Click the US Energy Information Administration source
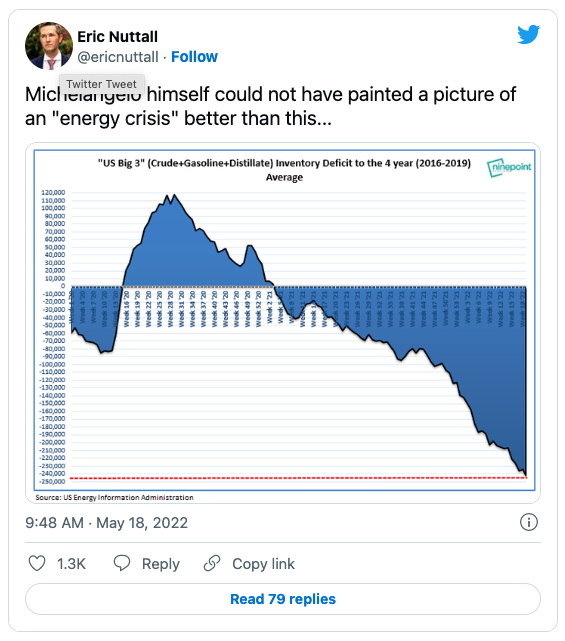This screenshot has width=565, height=641. tap(114, 497)
